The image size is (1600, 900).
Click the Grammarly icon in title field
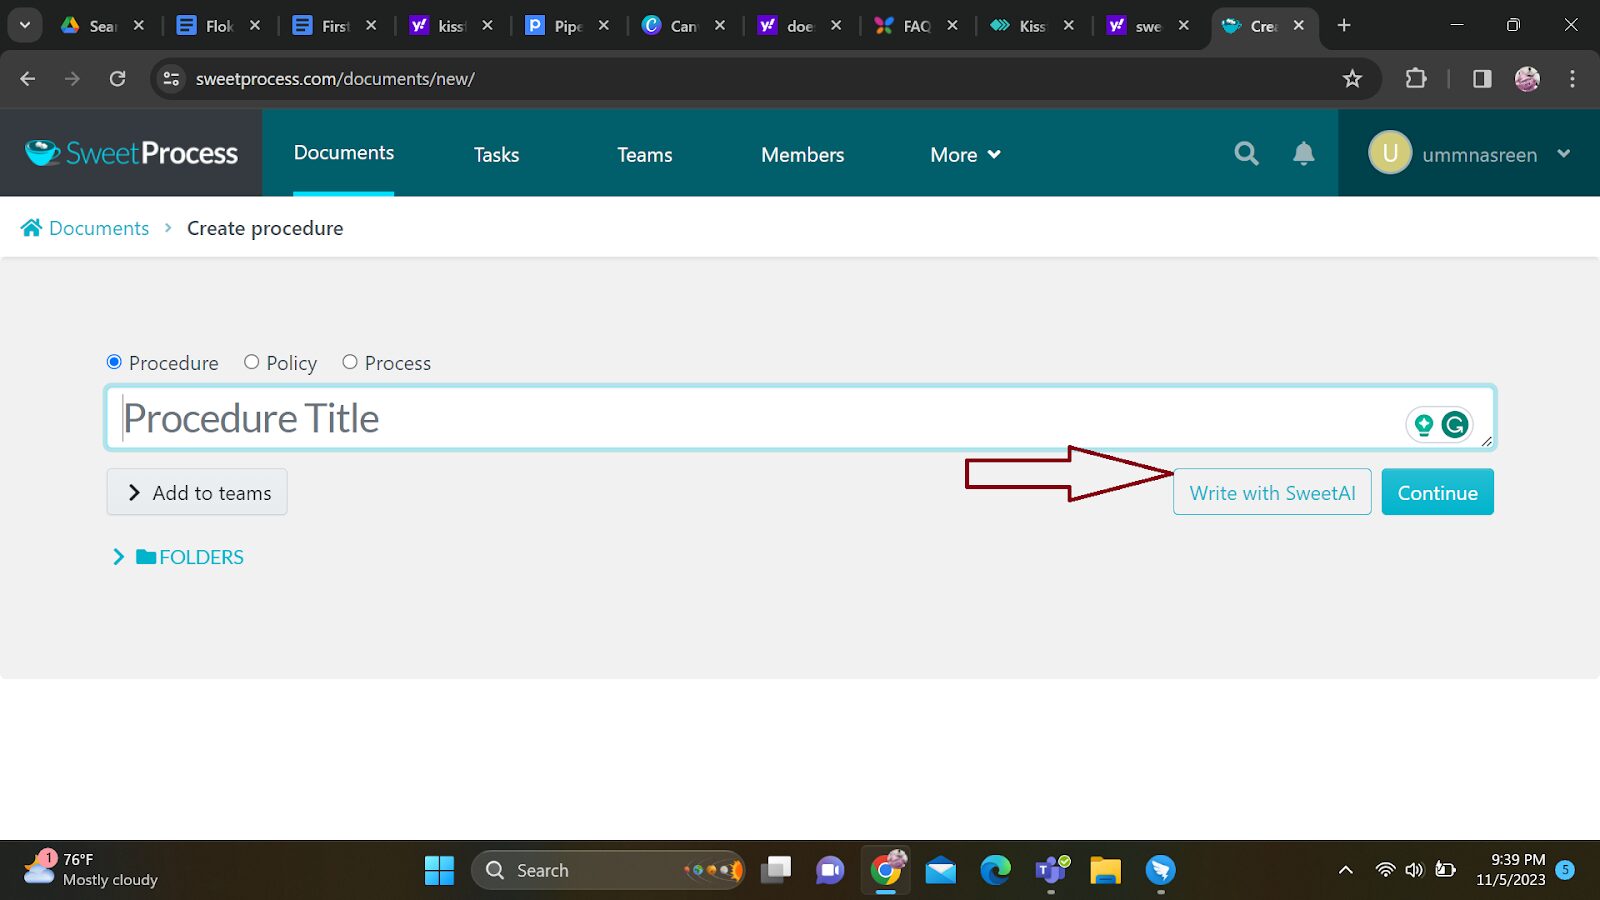click(1455, 425)
